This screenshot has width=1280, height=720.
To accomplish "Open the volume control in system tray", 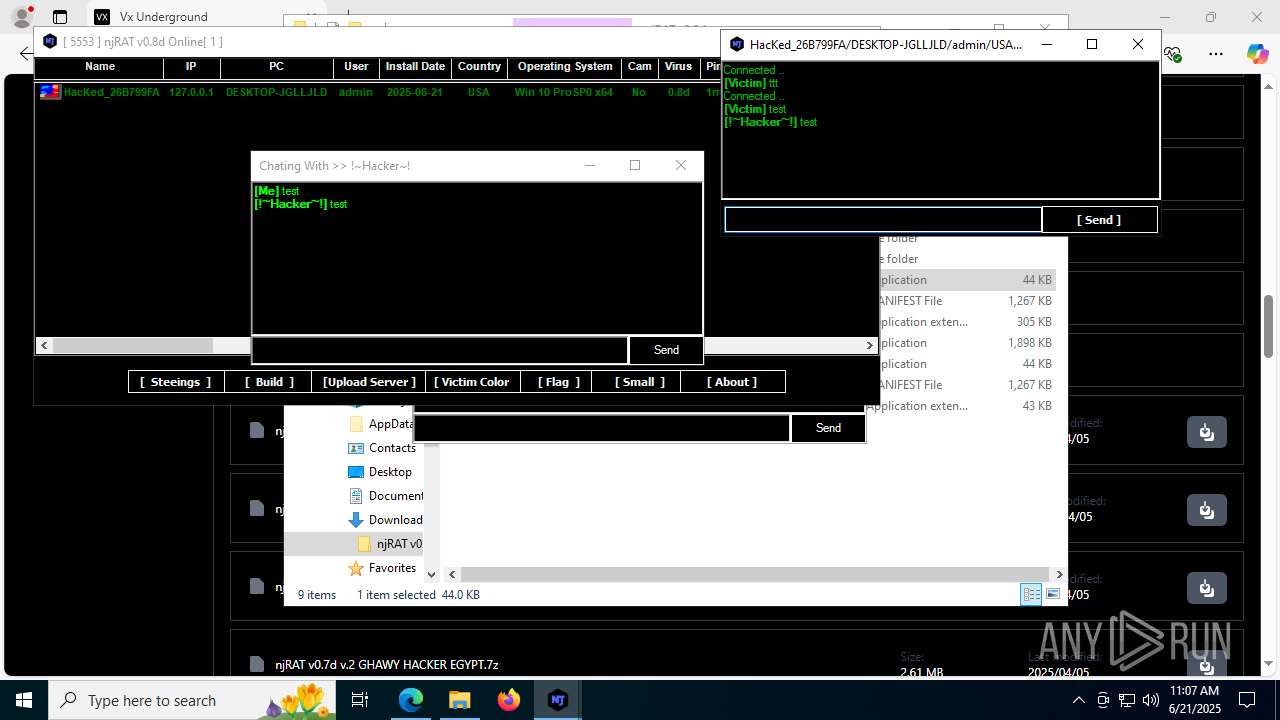I will click(1150, 700).
